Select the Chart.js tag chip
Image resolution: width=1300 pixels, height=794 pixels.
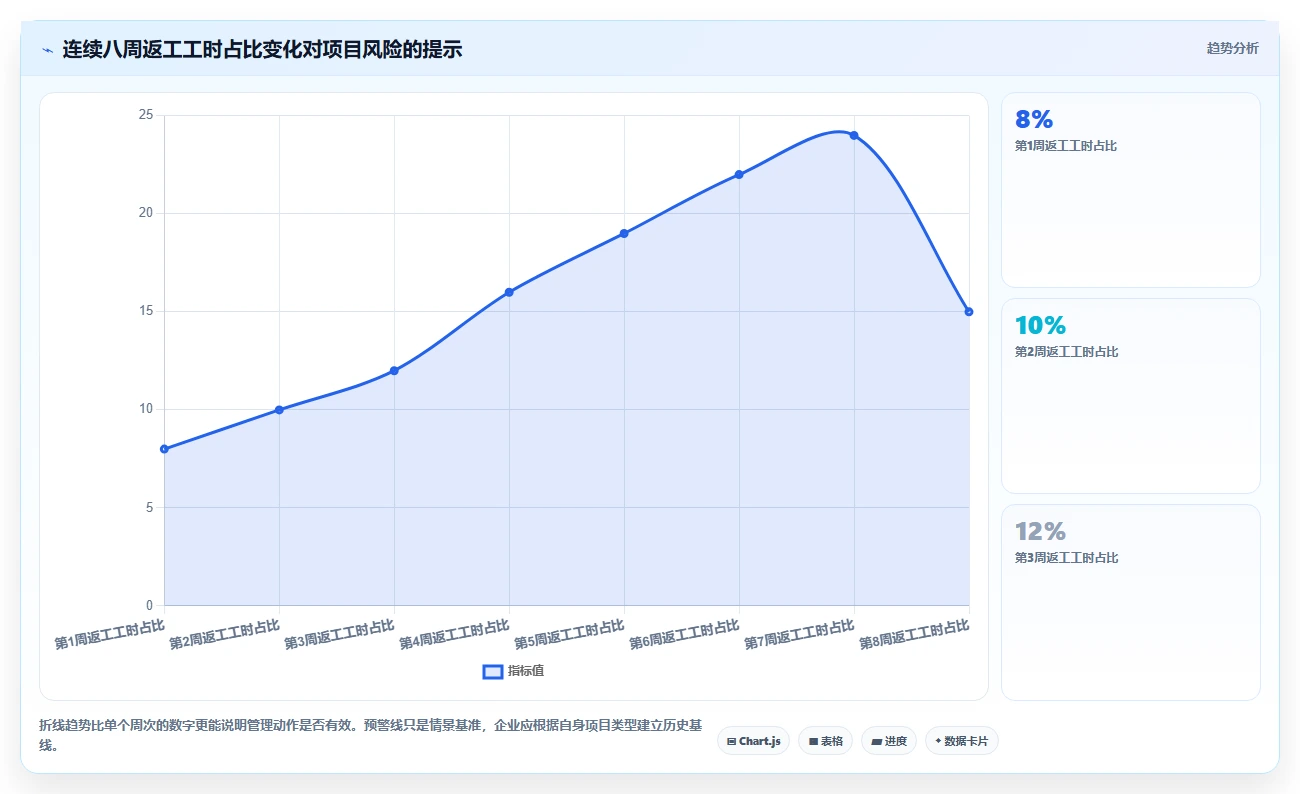click(x=754, y=741)
